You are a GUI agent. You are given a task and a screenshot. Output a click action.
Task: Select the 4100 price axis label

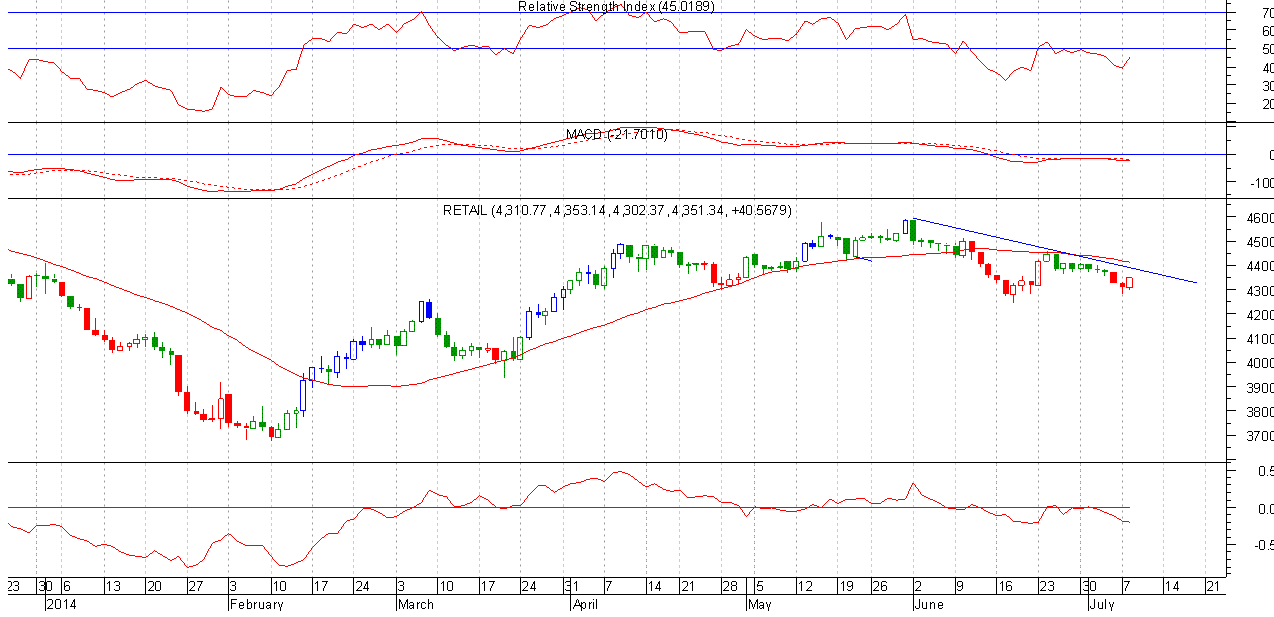(1259, 339)
